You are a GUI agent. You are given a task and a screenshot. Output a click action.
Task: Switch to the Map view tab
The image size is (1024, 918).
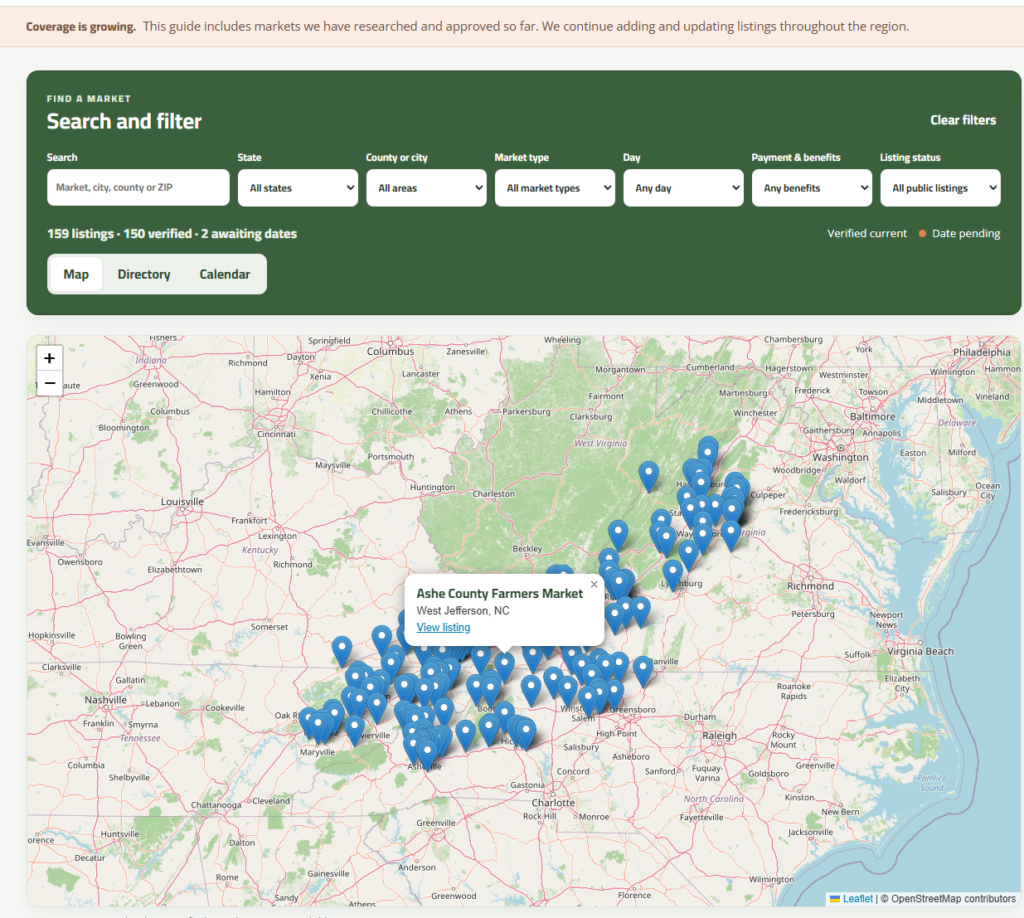point(76,274)
